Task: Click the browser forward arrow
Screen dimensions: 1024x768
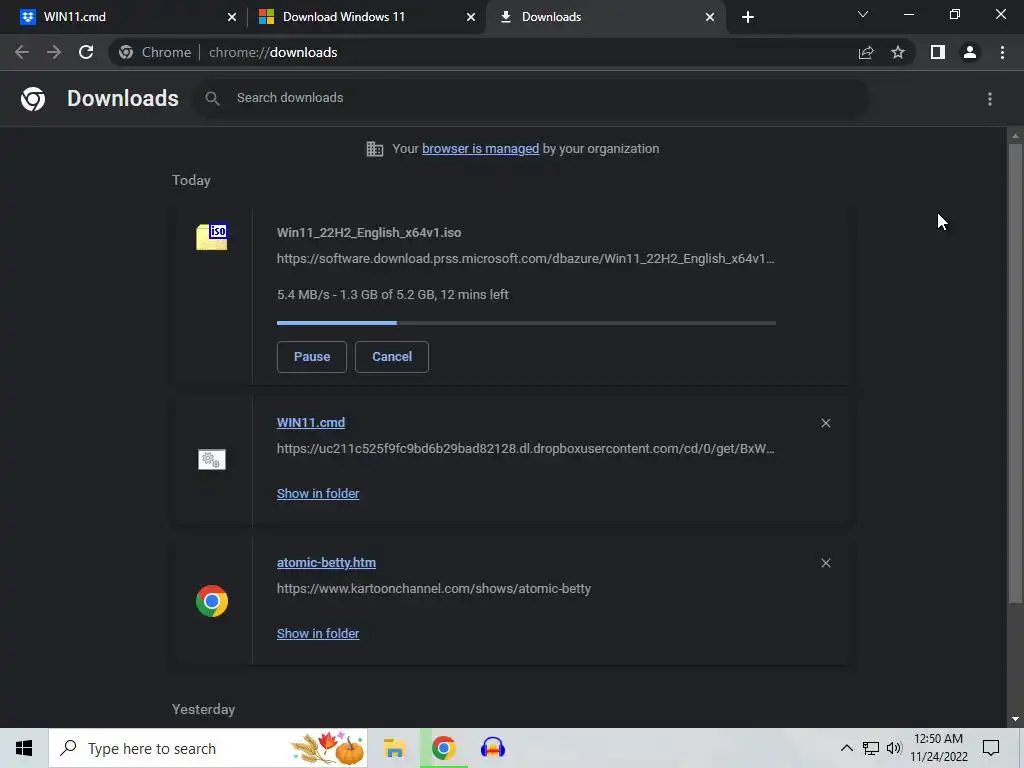Action: (x=54, y=52)
